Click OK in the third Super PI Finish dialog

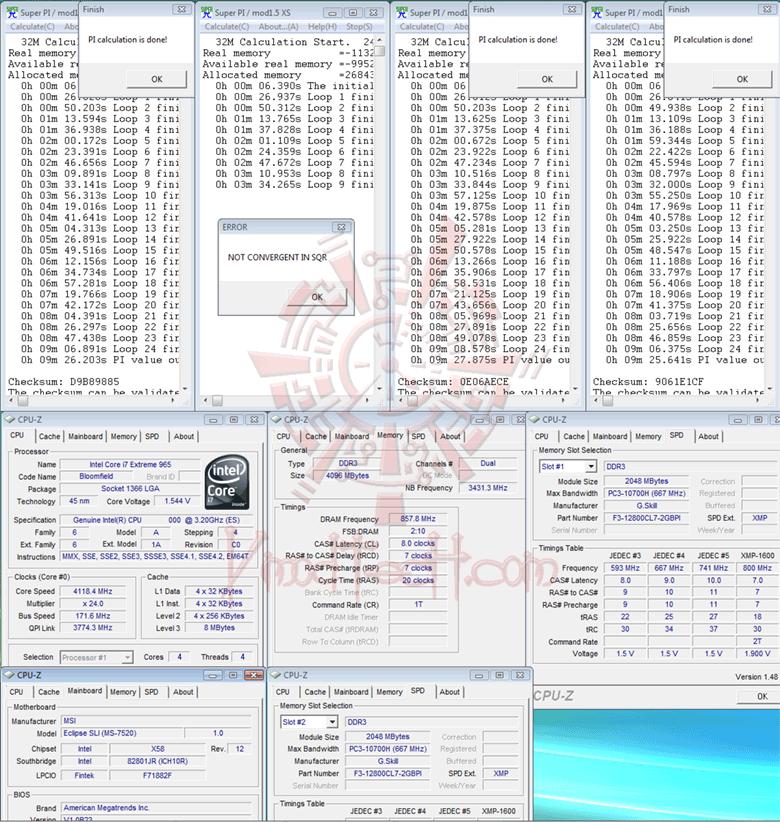[x=547, y=79]
